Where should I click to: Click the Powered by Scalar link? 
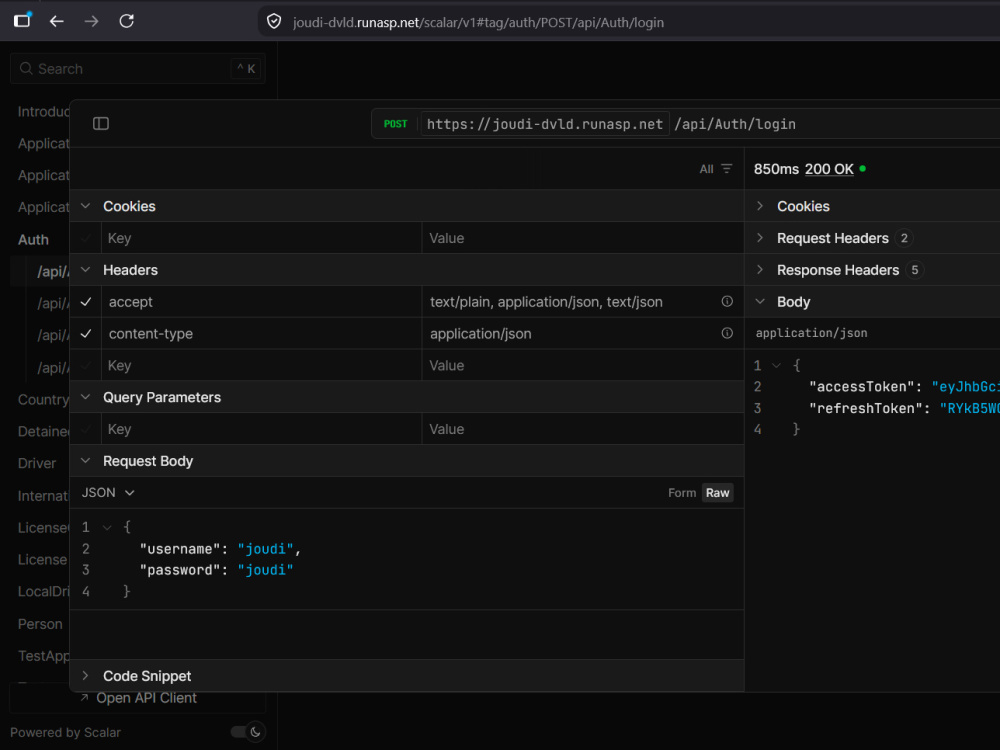[65, 733]
